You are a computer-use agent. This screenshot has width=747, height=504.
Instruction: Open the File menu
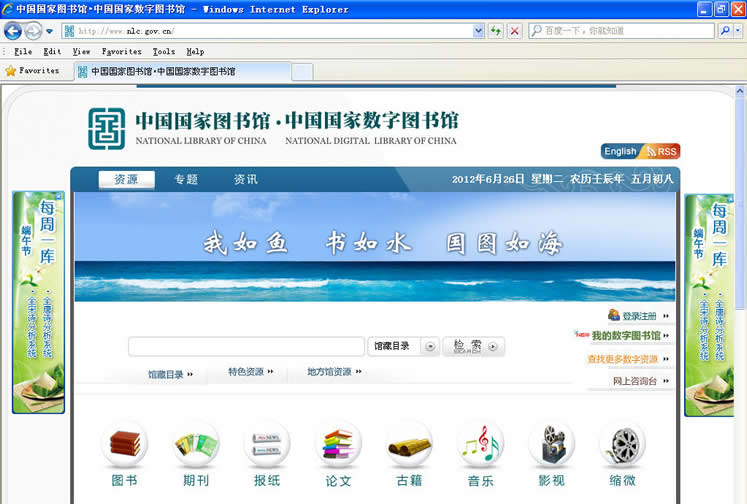click(x=23, y=51)
